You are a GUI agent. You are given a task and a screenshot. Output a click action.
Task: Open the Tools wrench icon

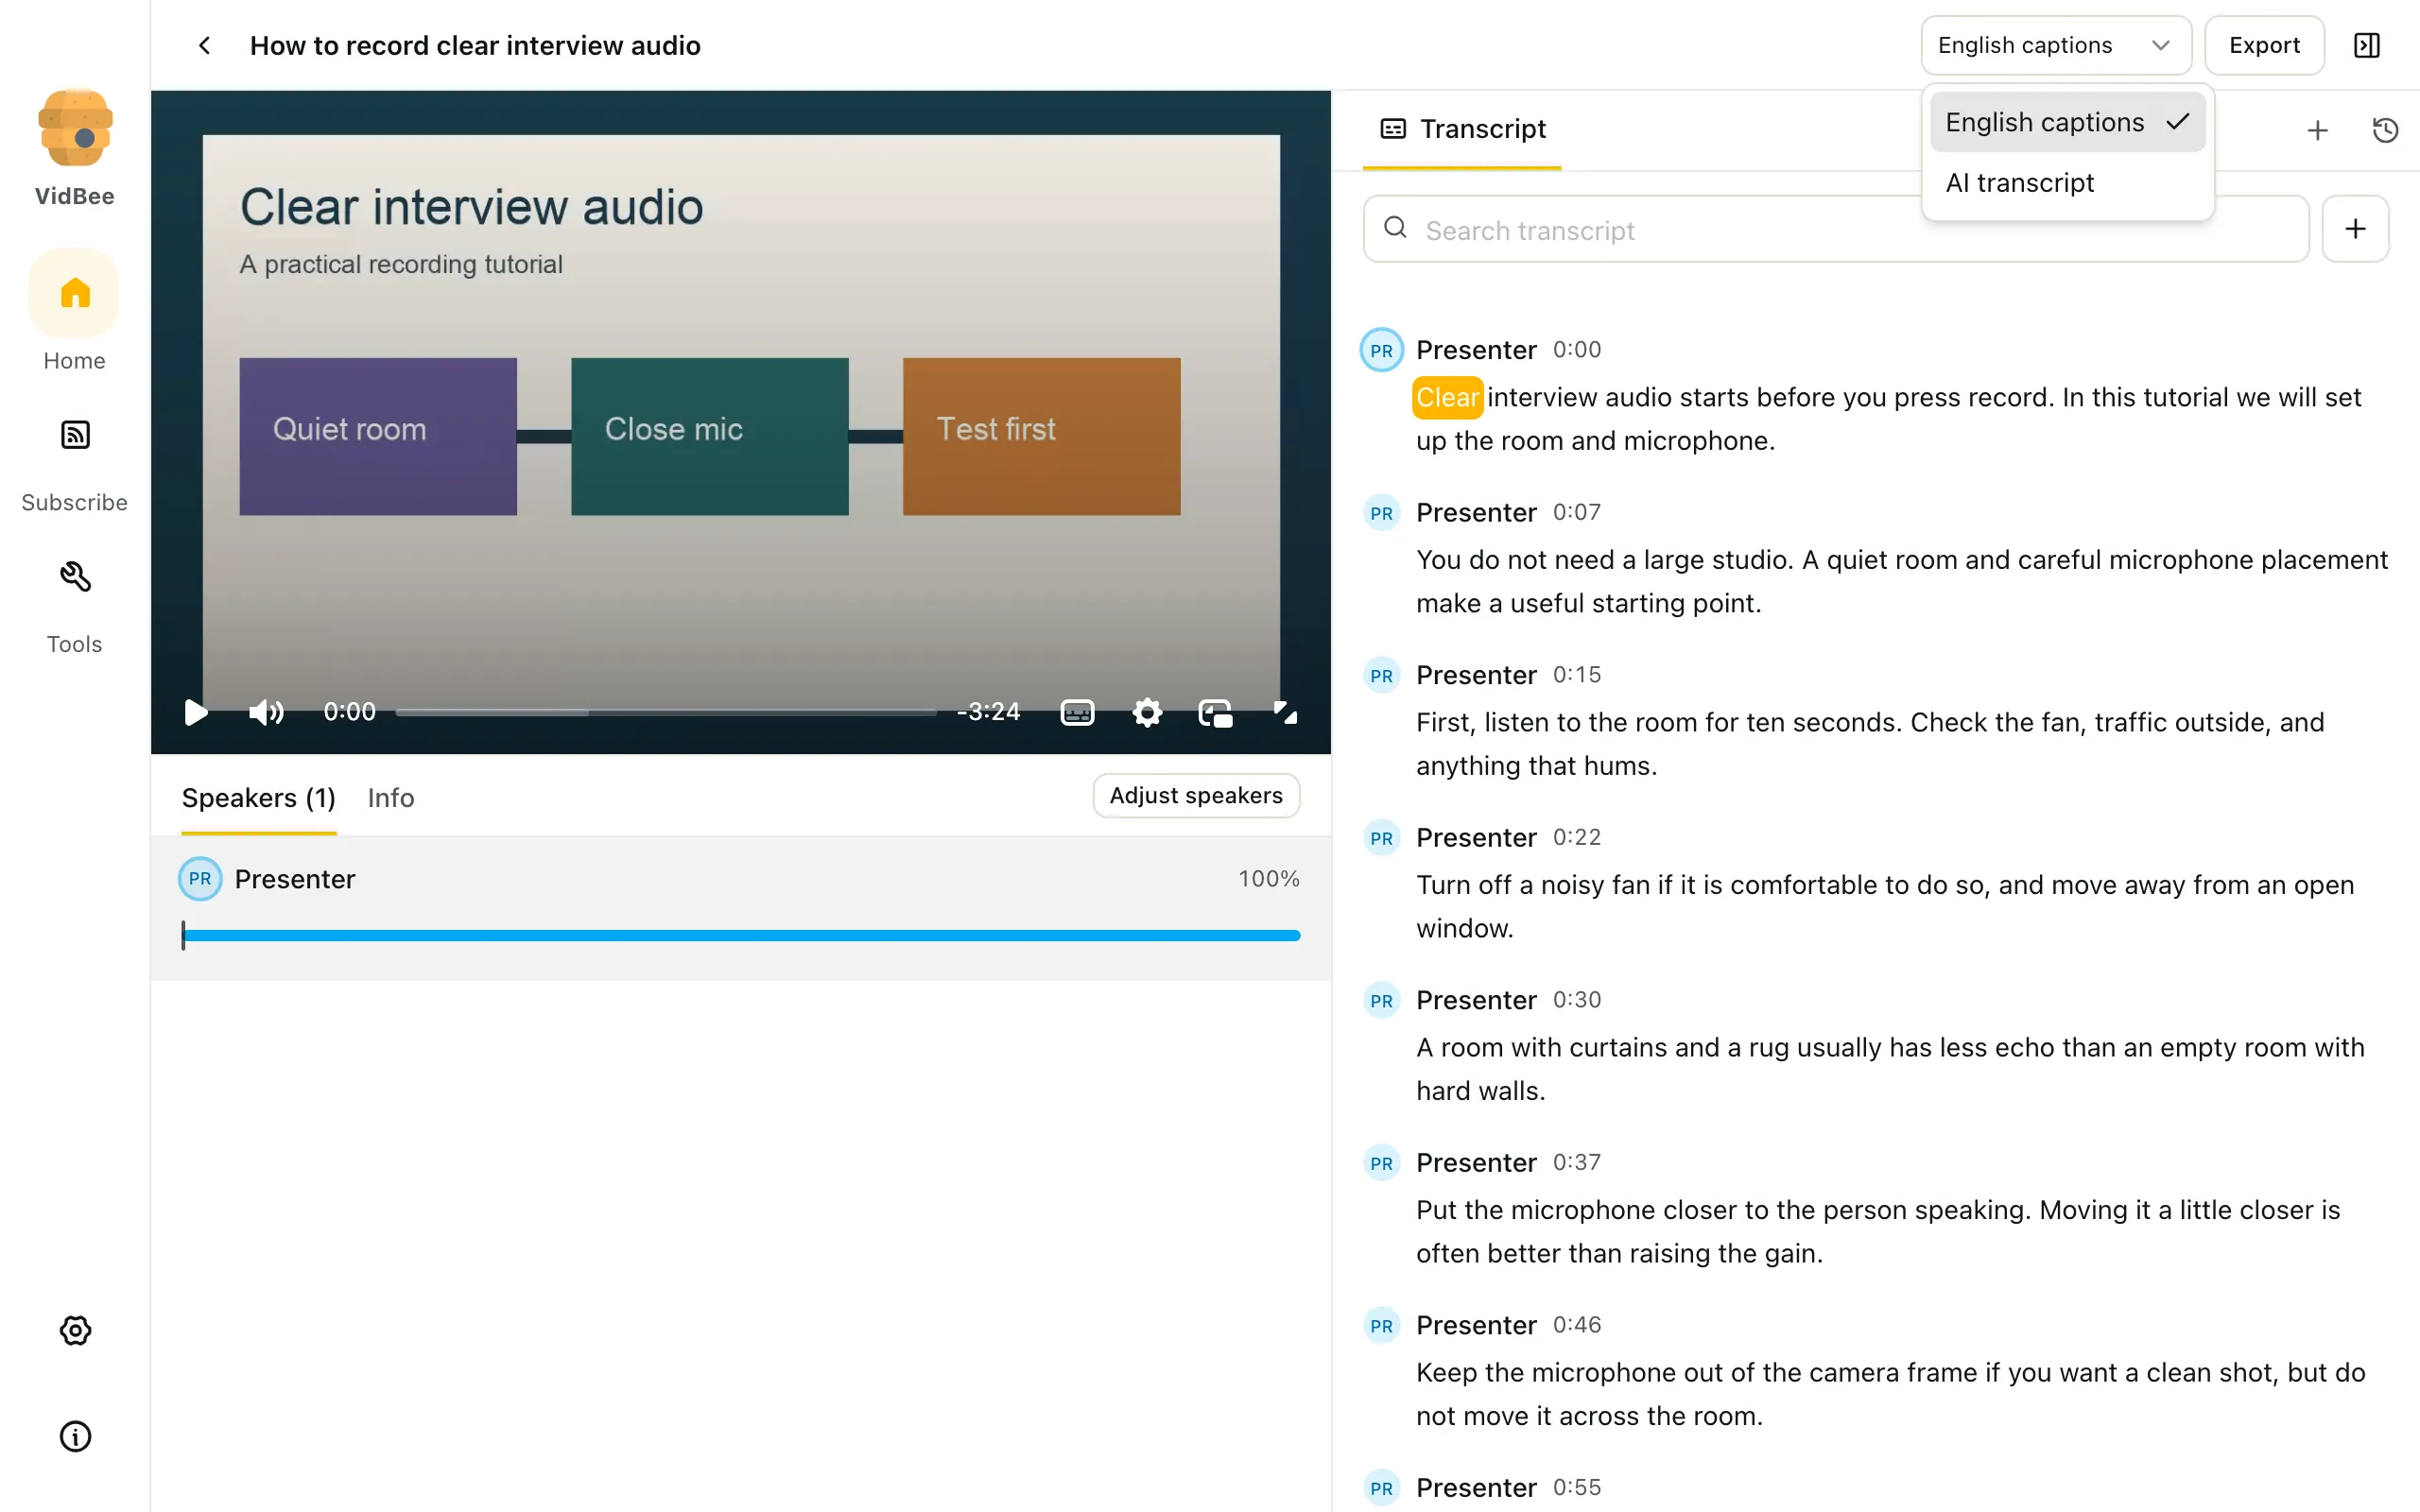click(75, 577)
